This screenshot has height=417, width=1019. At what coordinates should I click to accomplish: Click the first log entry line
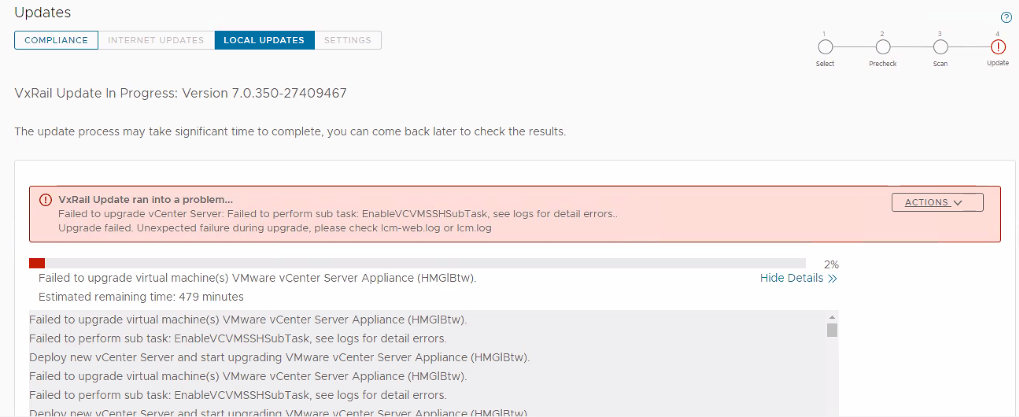(248, 320)
